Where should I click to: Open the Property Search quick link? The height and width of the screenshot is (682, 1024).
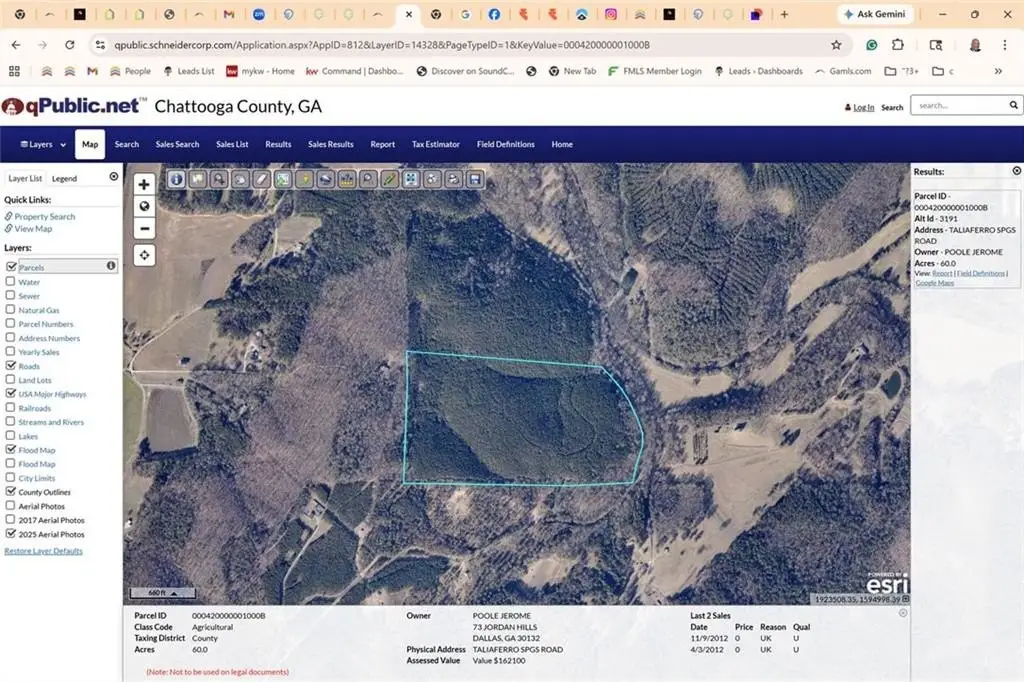45,216
